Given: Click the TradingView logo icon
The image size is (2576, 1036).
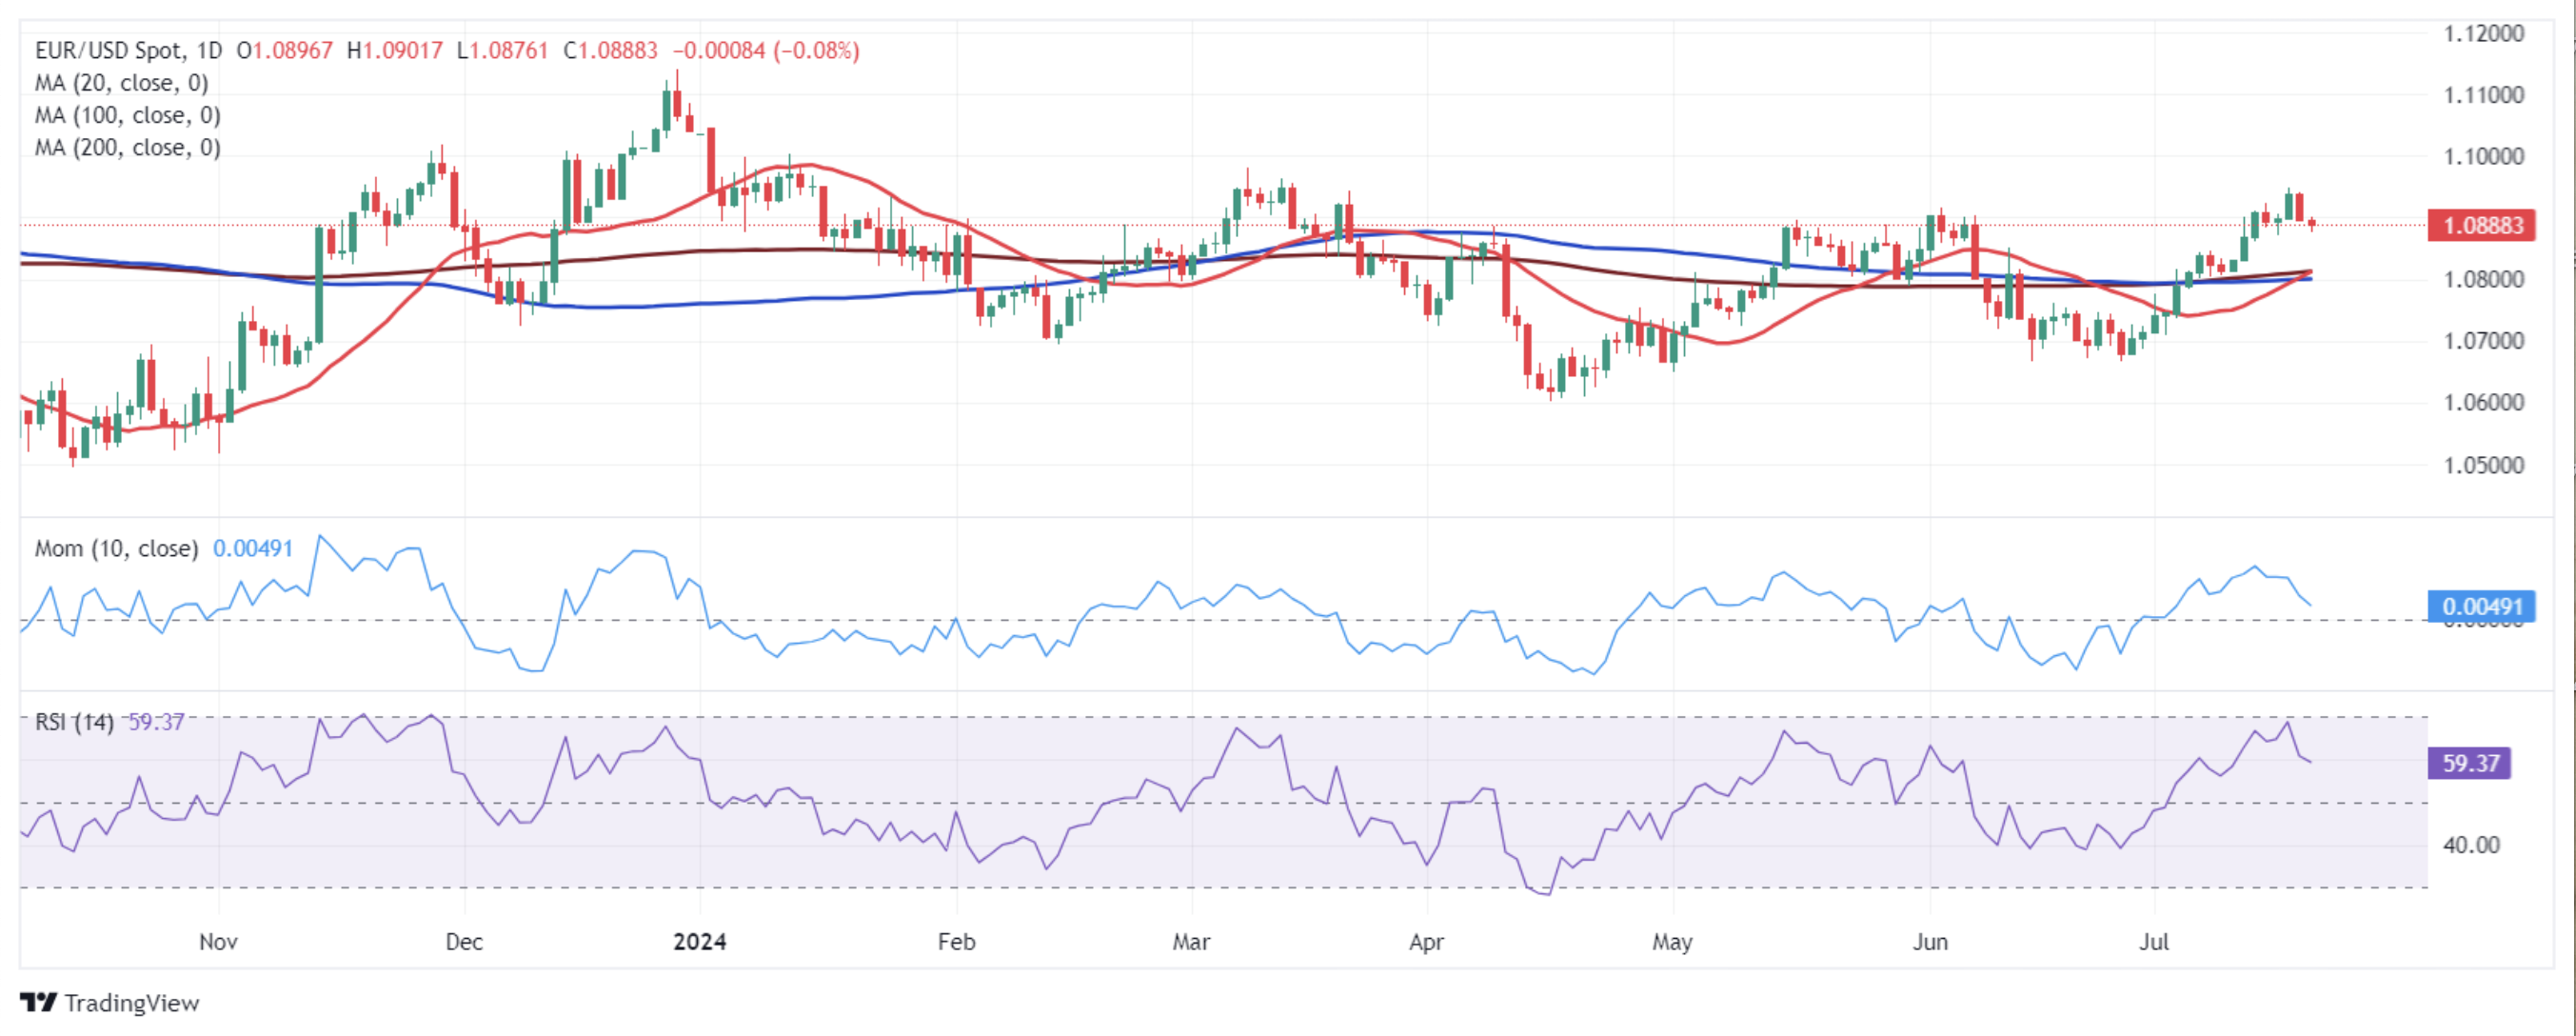Looking at the screenshot, I should (x=38, y=1002).
